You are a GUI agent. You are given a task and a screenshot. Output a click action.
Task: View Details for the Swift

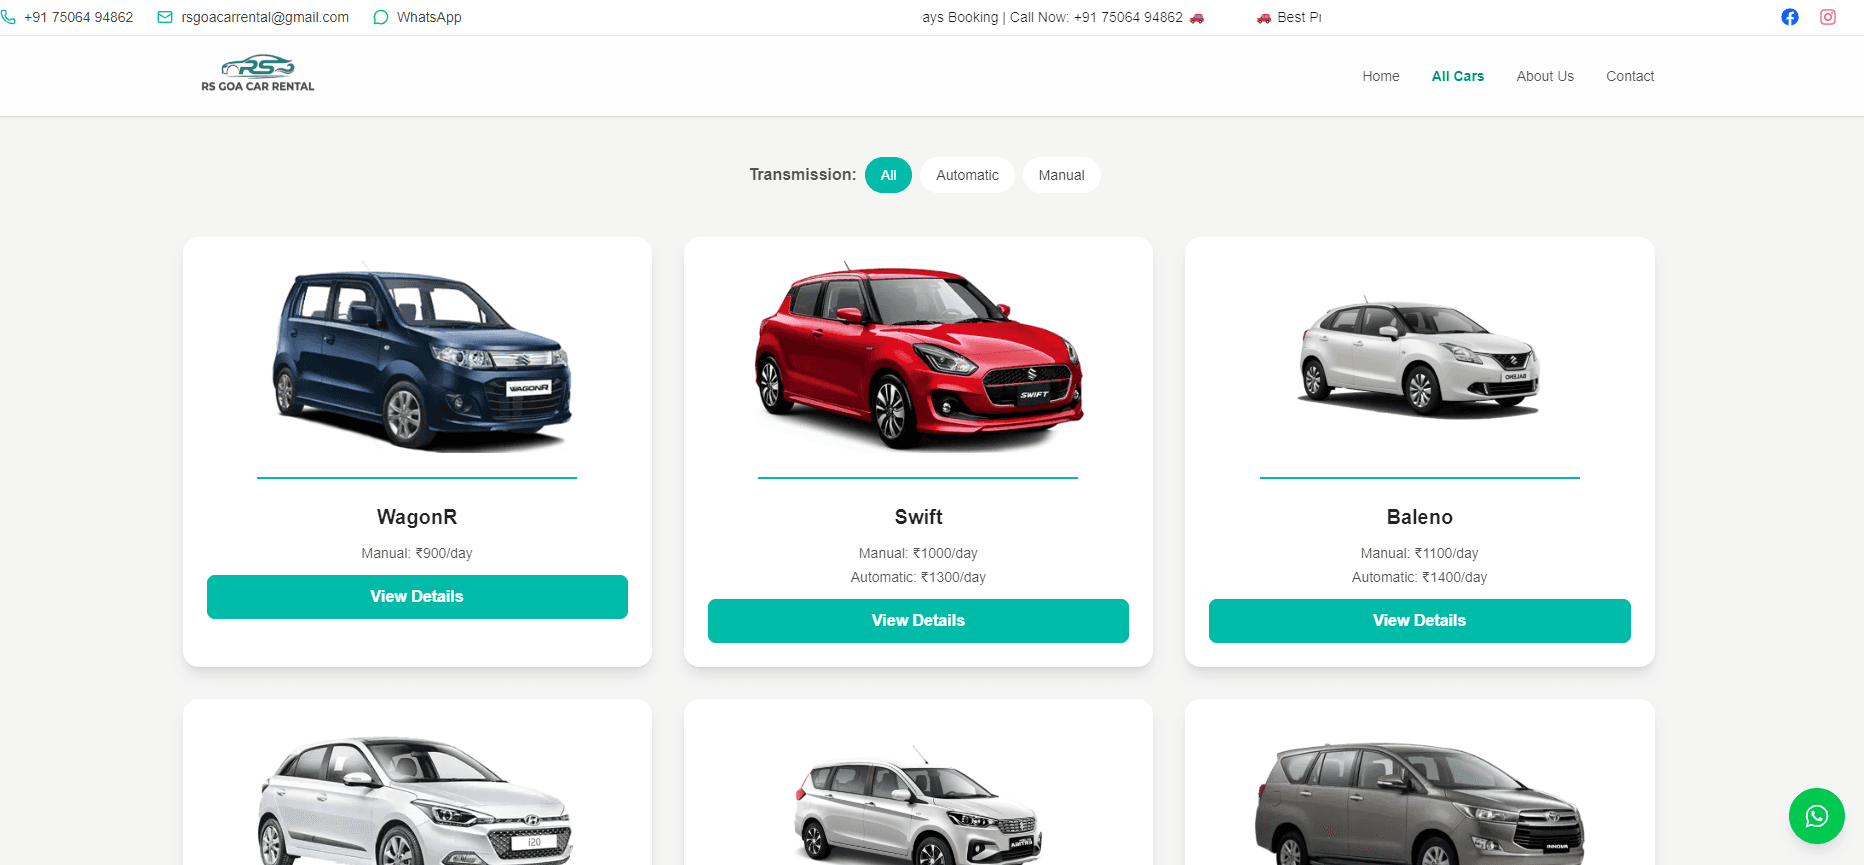[918, 621]
